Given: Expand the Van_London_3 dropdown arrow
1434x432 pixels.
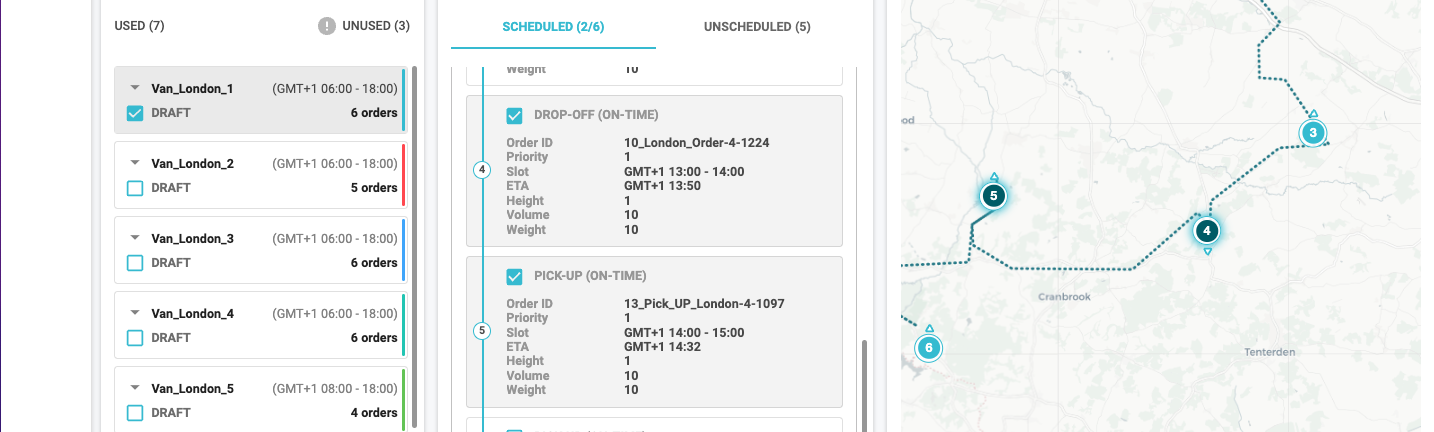Looking at the screenshot, I should pos(135,238).
